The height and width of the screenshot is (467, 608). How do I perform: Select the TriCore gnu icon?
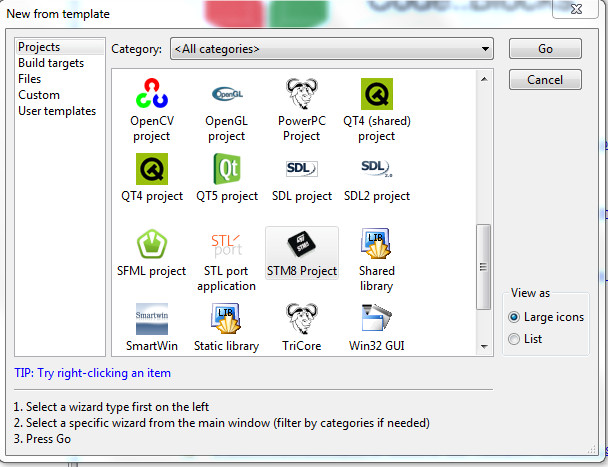302,318
